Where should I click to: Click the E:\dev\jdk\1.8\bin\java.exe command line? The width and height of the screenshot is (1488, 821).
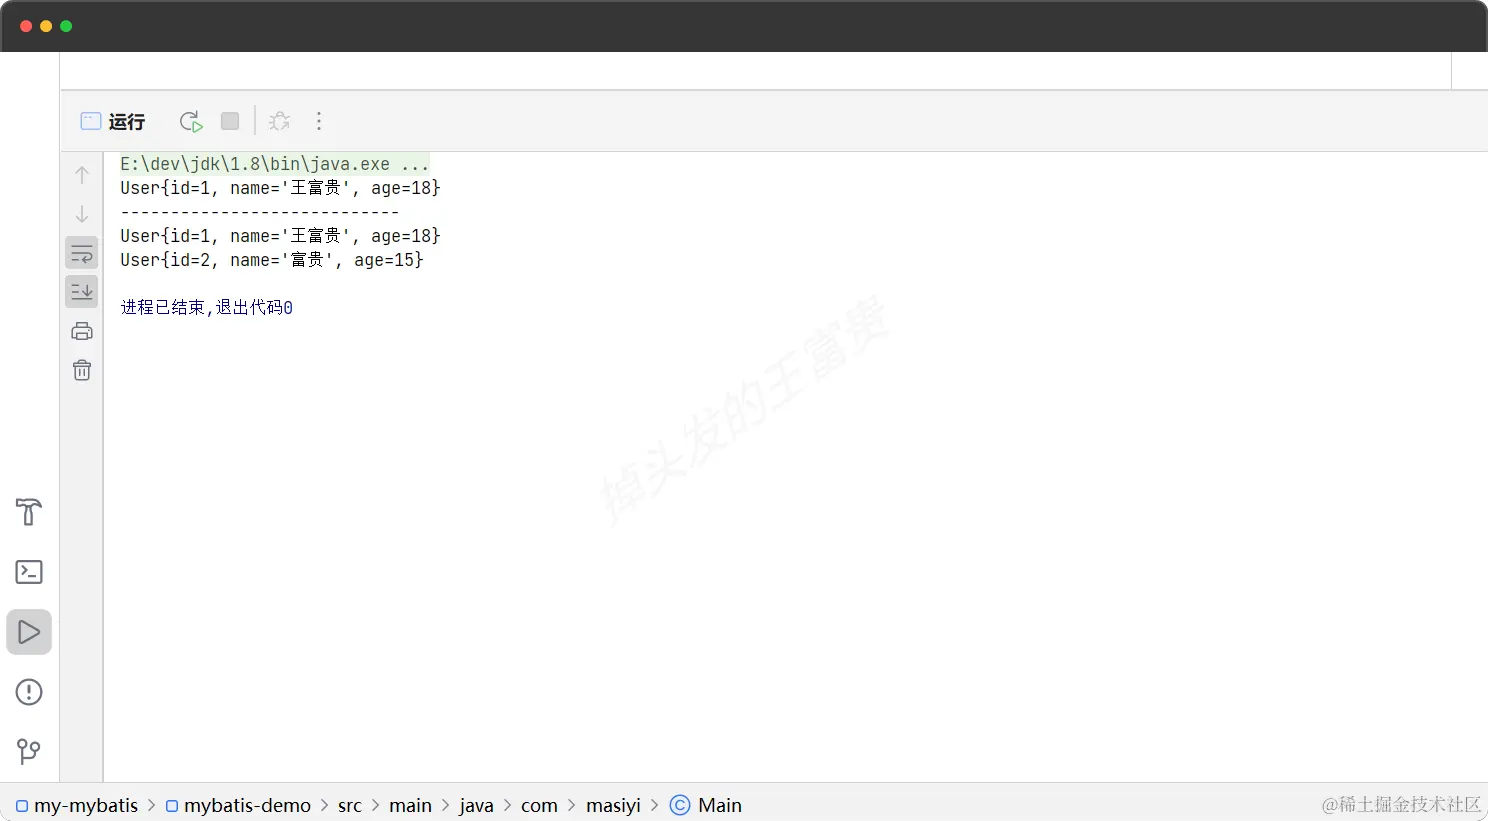[275, 164]
